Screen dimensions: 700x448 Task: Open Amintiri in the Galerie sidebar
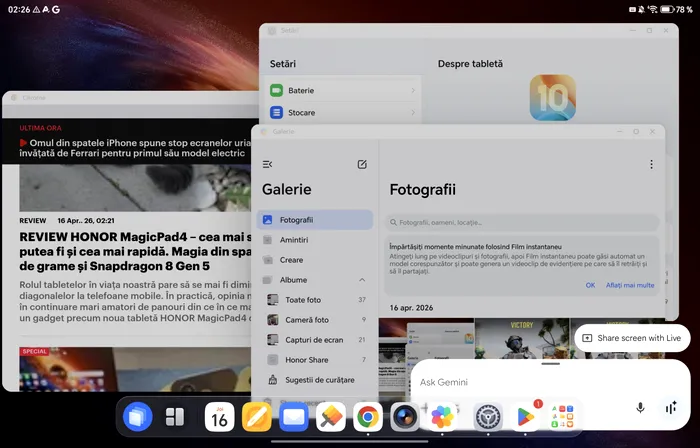click(315, 240)
